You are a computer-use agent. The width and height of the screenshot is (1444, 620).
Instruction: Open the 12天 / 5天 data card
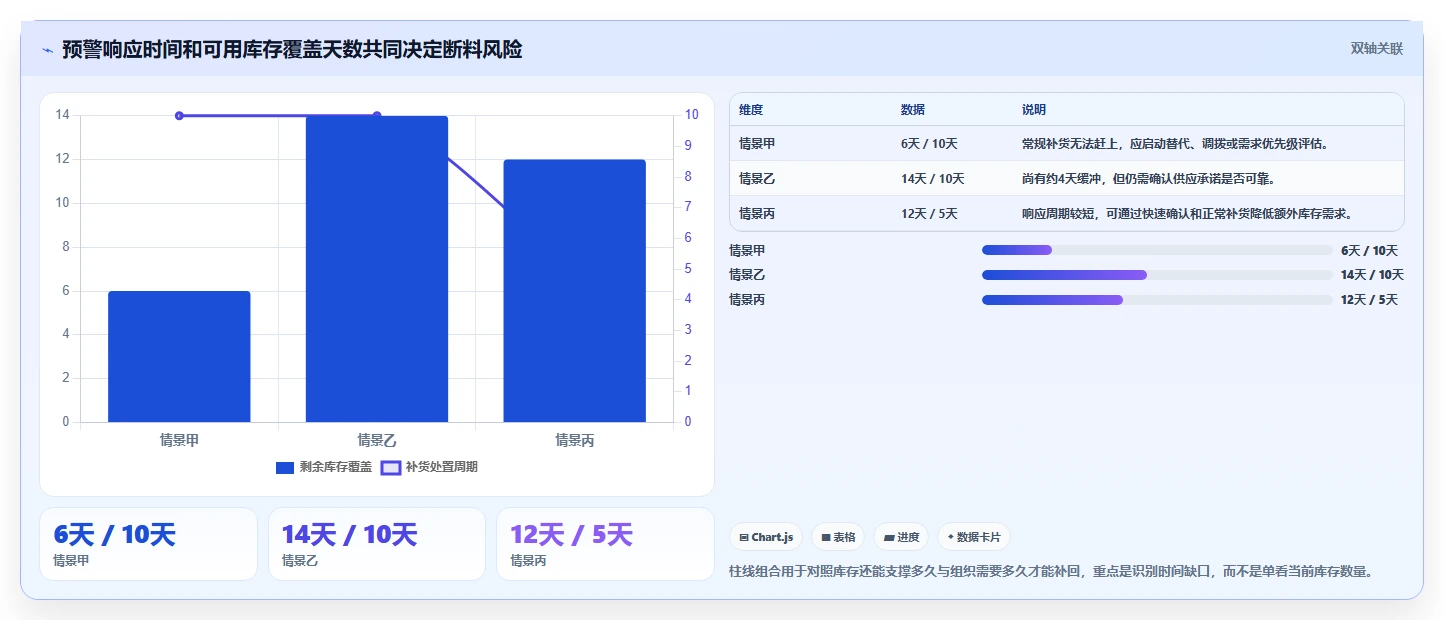(x=605, y=544)
